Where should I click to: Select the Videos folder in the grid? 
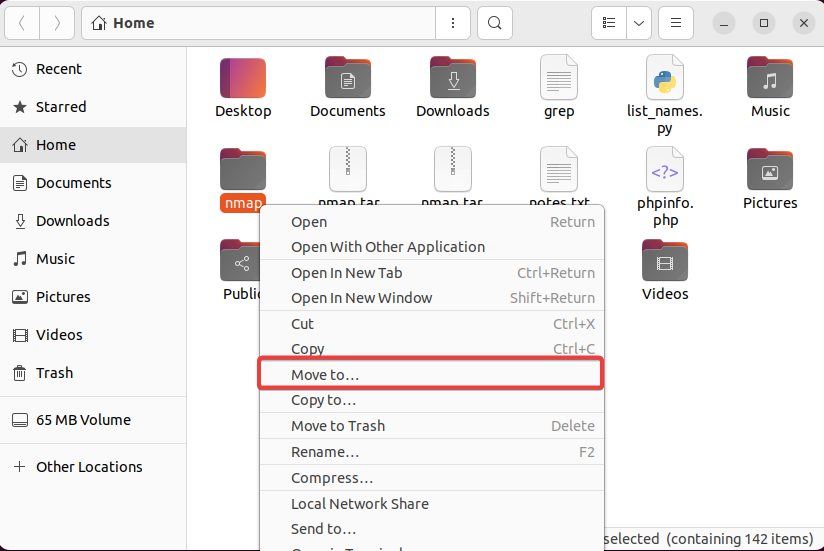click(665, 270)
